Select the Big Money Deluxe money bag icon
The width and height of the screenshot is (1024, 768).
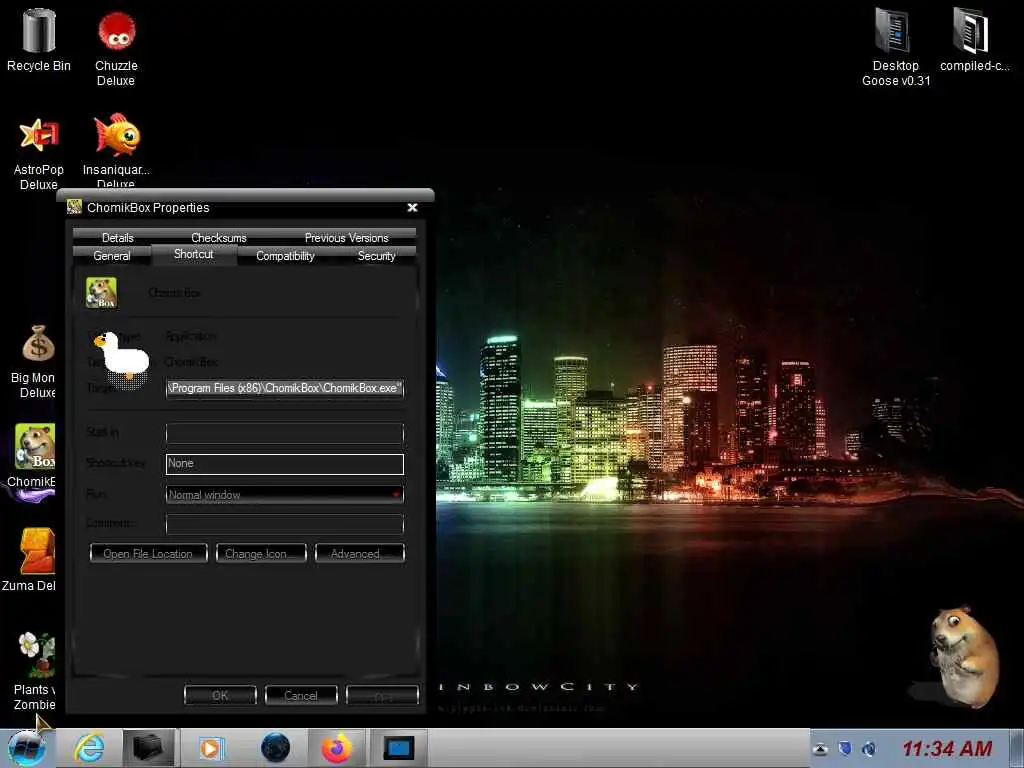coord(38,344)
